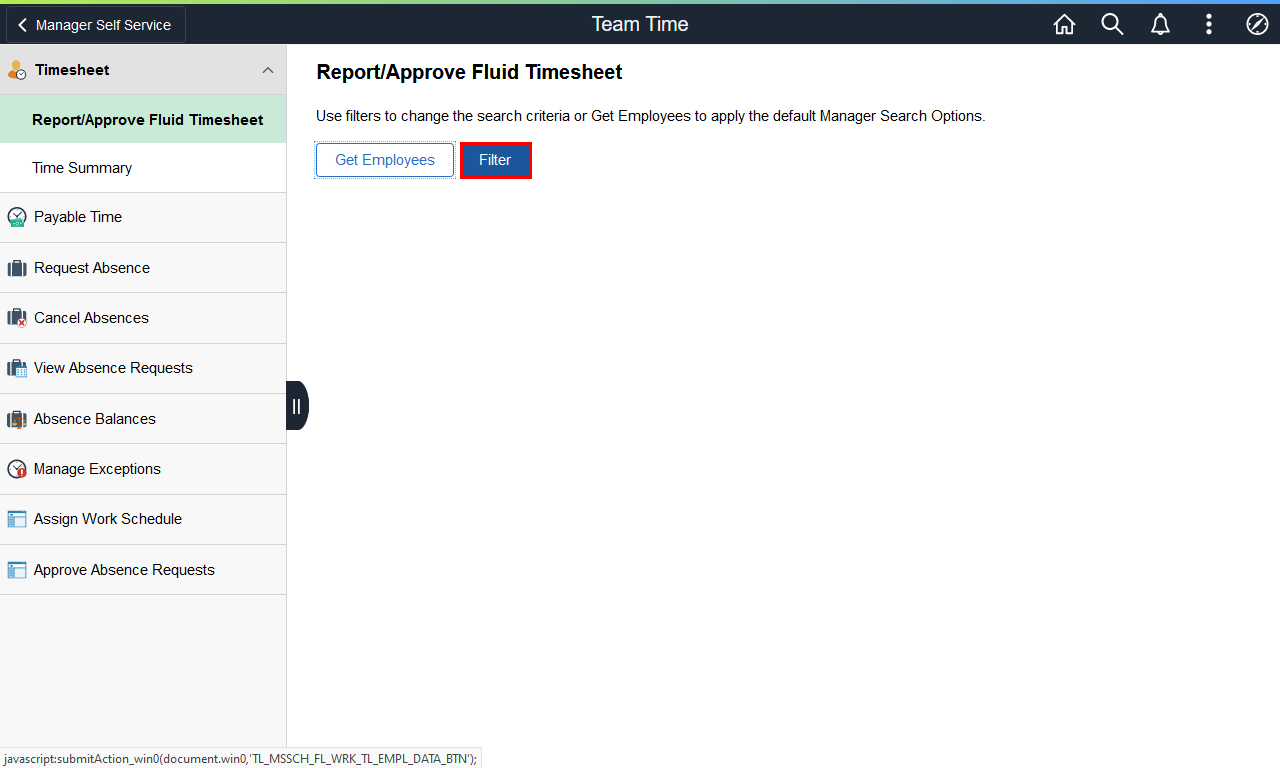Collapse the left navigation panel handle
This screenshot has height=768, width=1280.
click(296, 406)
